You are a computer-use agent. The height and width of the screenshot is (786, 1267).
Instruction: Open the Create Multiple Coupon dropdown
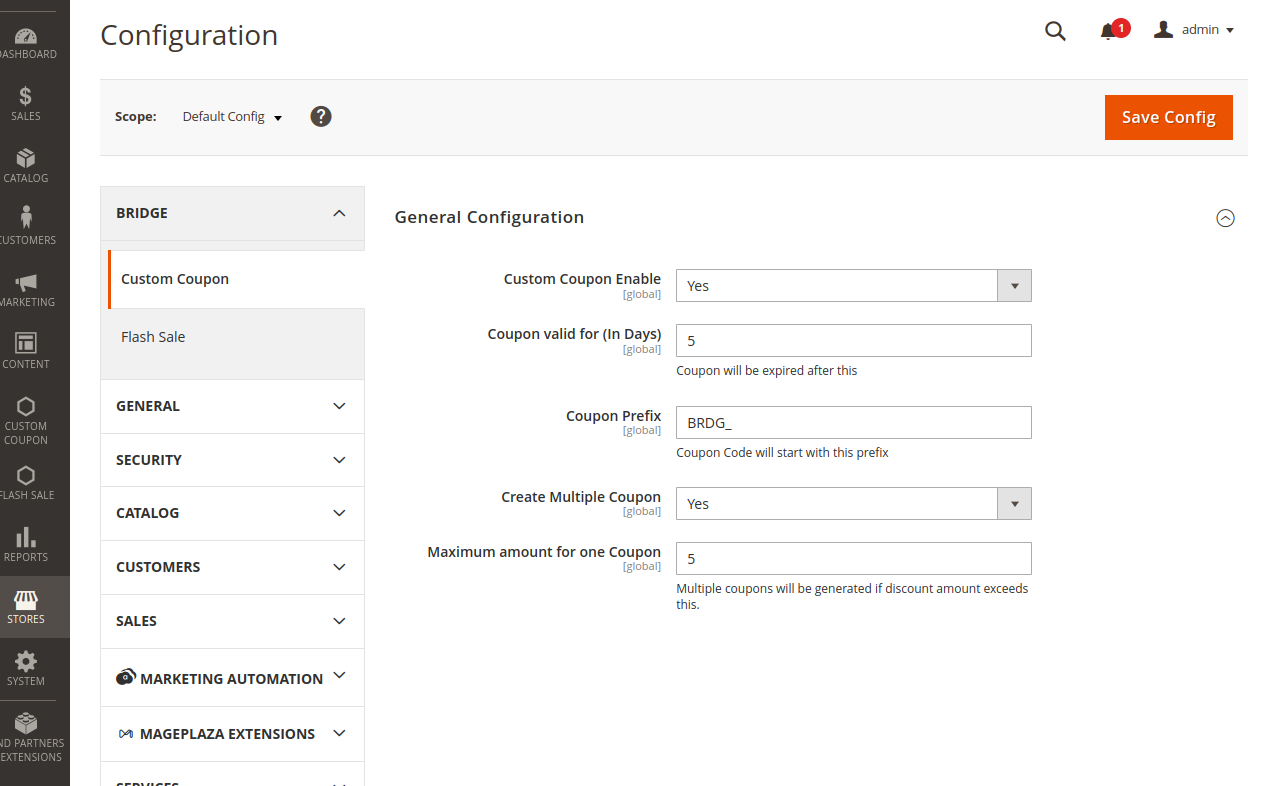[x=853, y=504]
